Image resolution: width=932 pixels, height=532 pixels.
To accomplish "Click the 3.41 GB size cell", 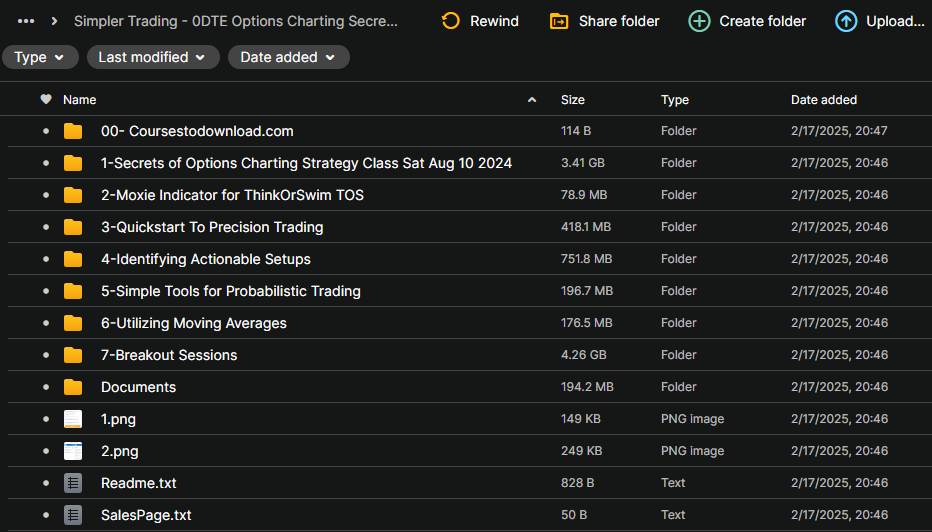I will pyautogui.click(x=582, y=162).
